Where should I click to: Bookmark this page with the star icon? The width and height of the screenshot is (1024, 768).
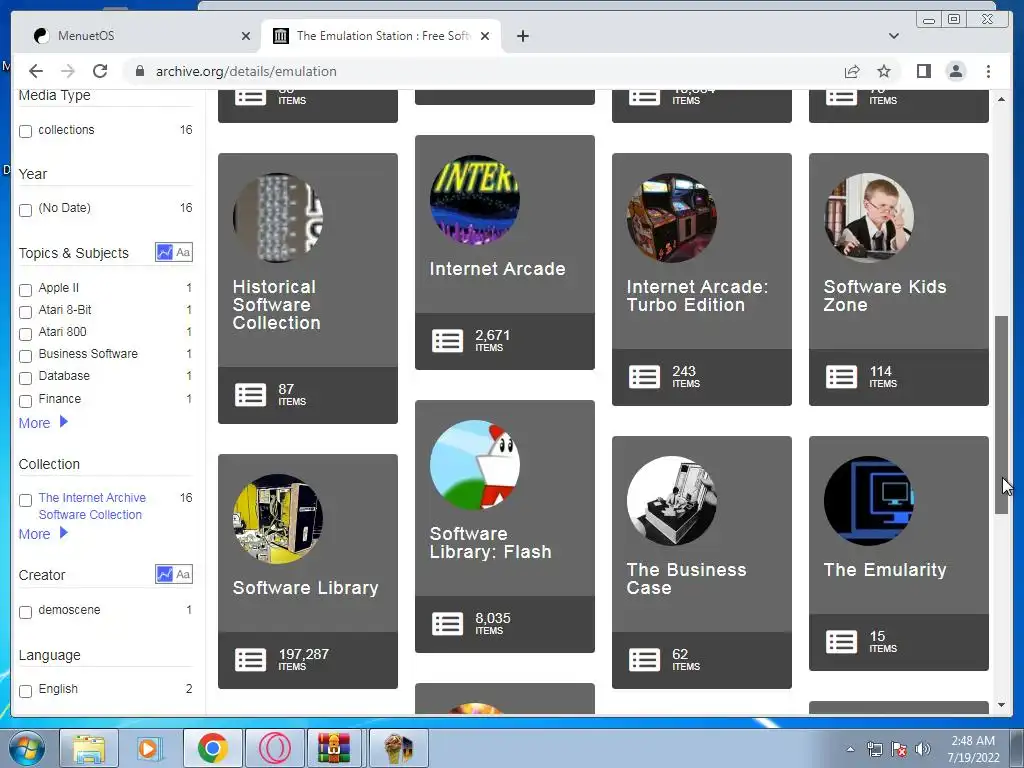tap(884, 71)
